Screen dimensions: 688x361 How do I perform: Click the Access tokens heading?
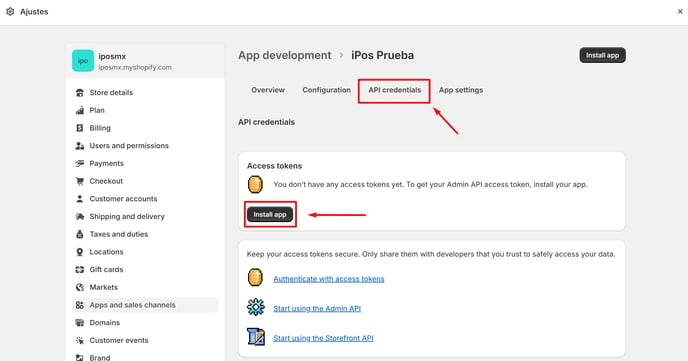pyautogui.click(x=274, y=166)
